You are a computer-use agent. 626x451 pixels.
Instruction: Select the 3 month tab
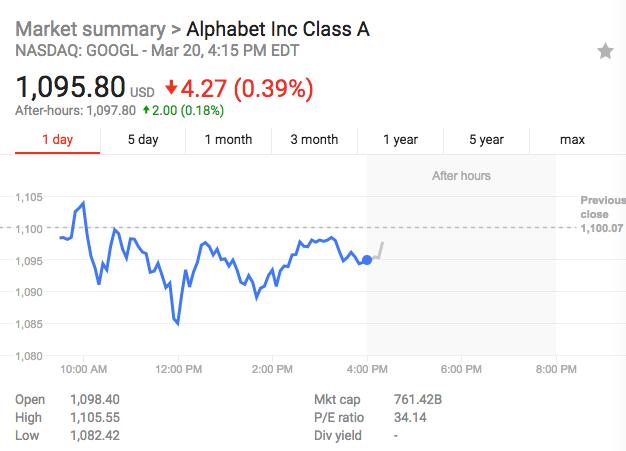[314, 140]
